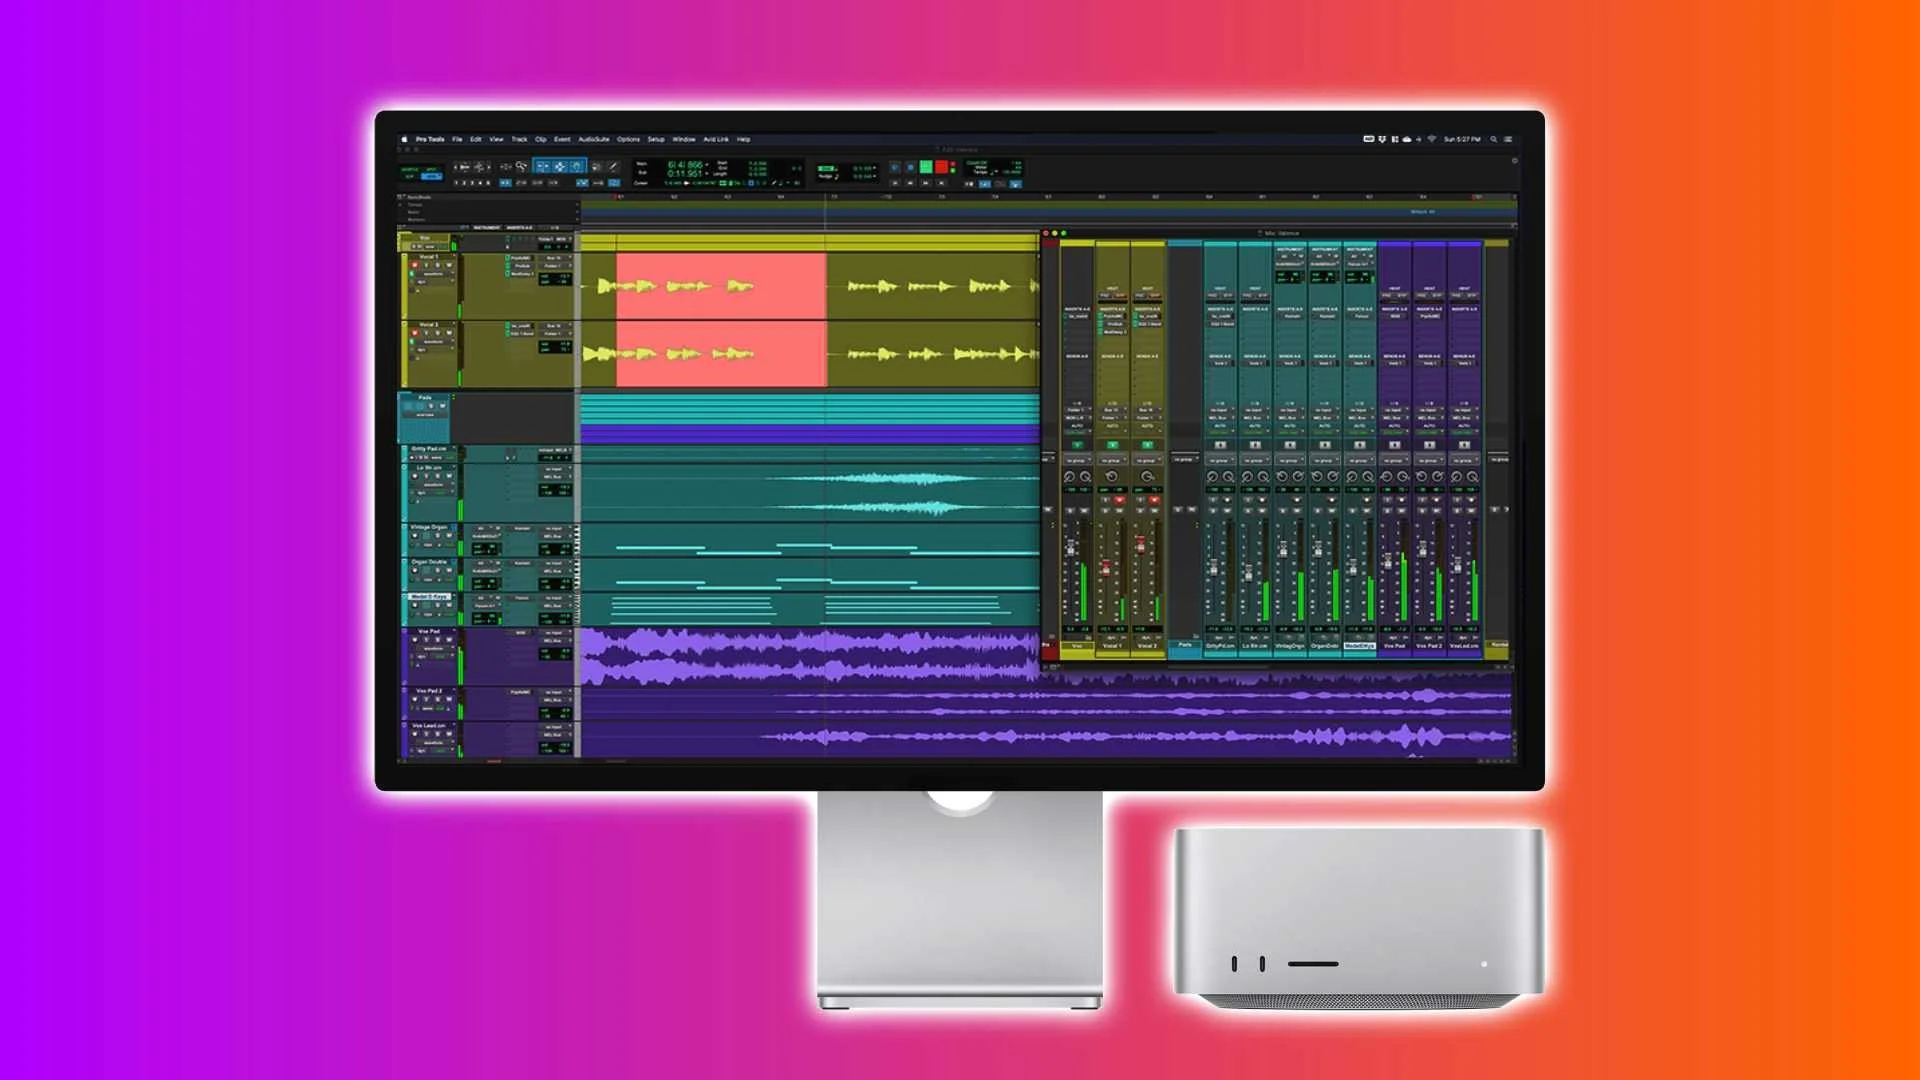Open the AudioSuite menu

click(593, 140)
